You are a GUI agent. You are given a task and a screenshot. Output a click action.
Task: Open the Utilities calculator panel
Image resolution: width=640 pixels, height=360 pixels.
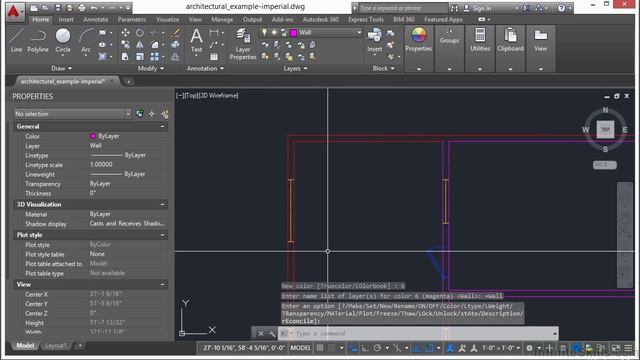click(x=480, y=40)
